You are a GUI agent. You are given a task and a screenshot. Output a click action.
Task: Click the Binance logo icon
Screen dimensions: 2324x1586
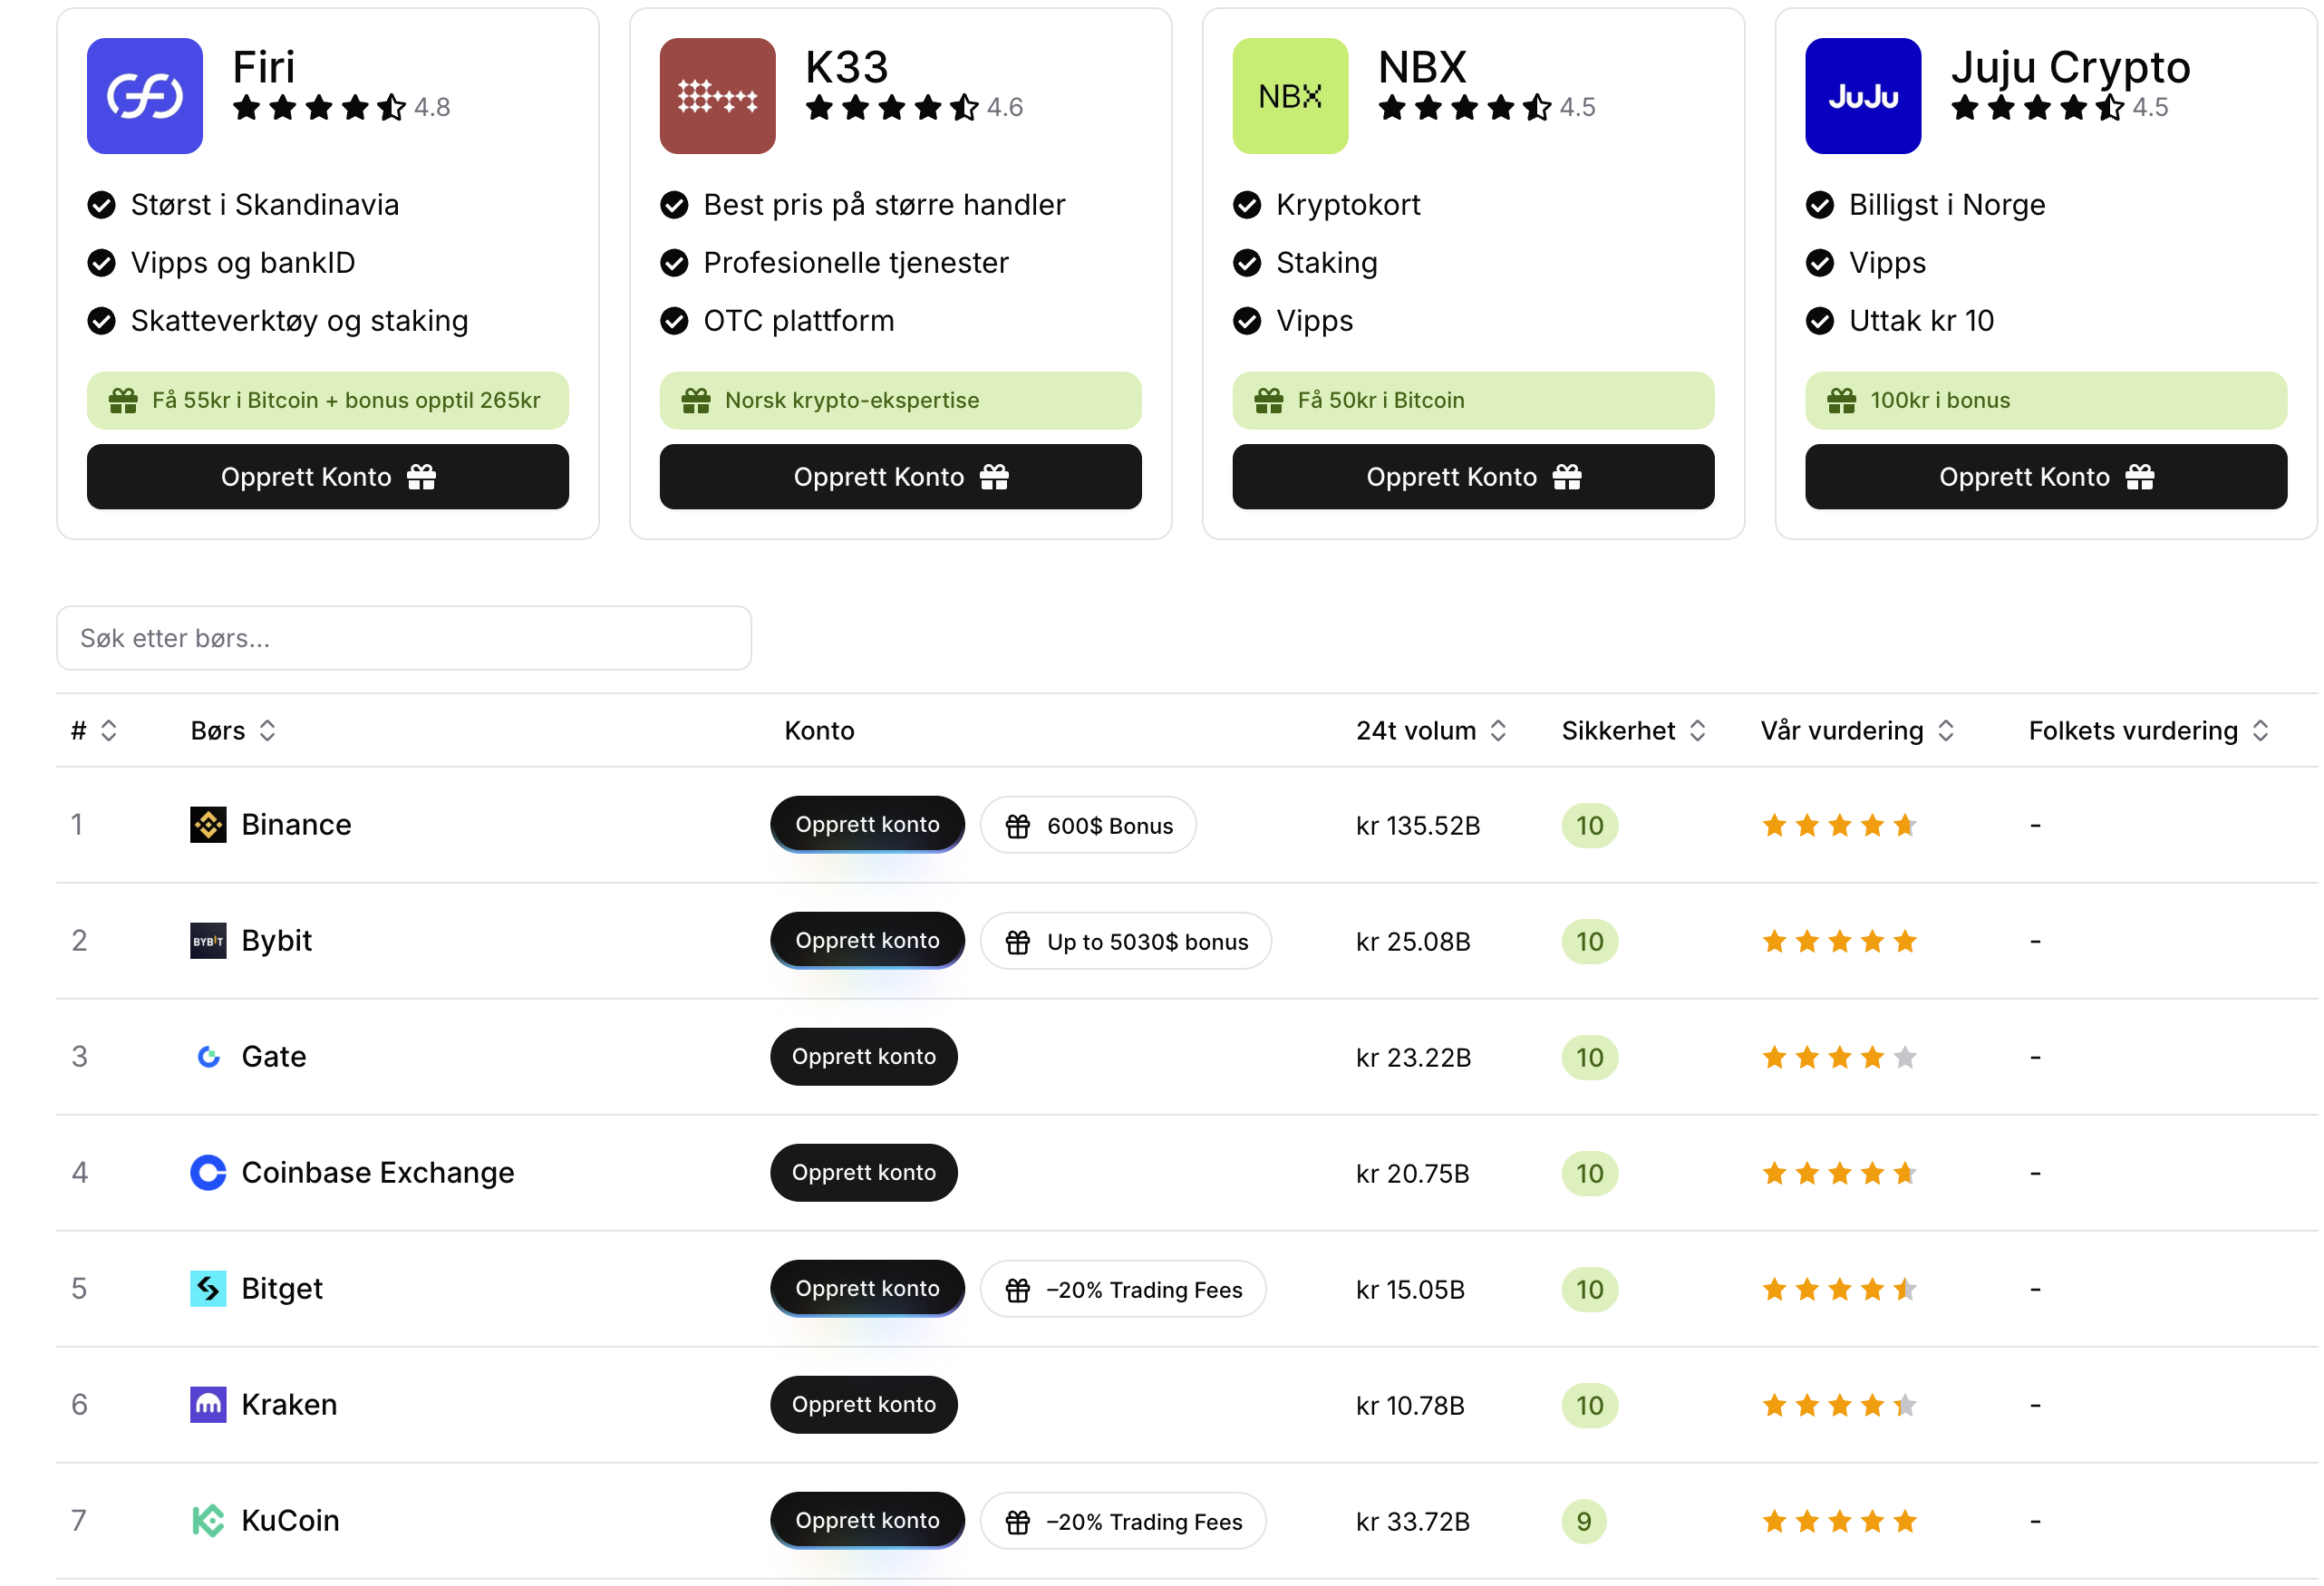[208, 825]
